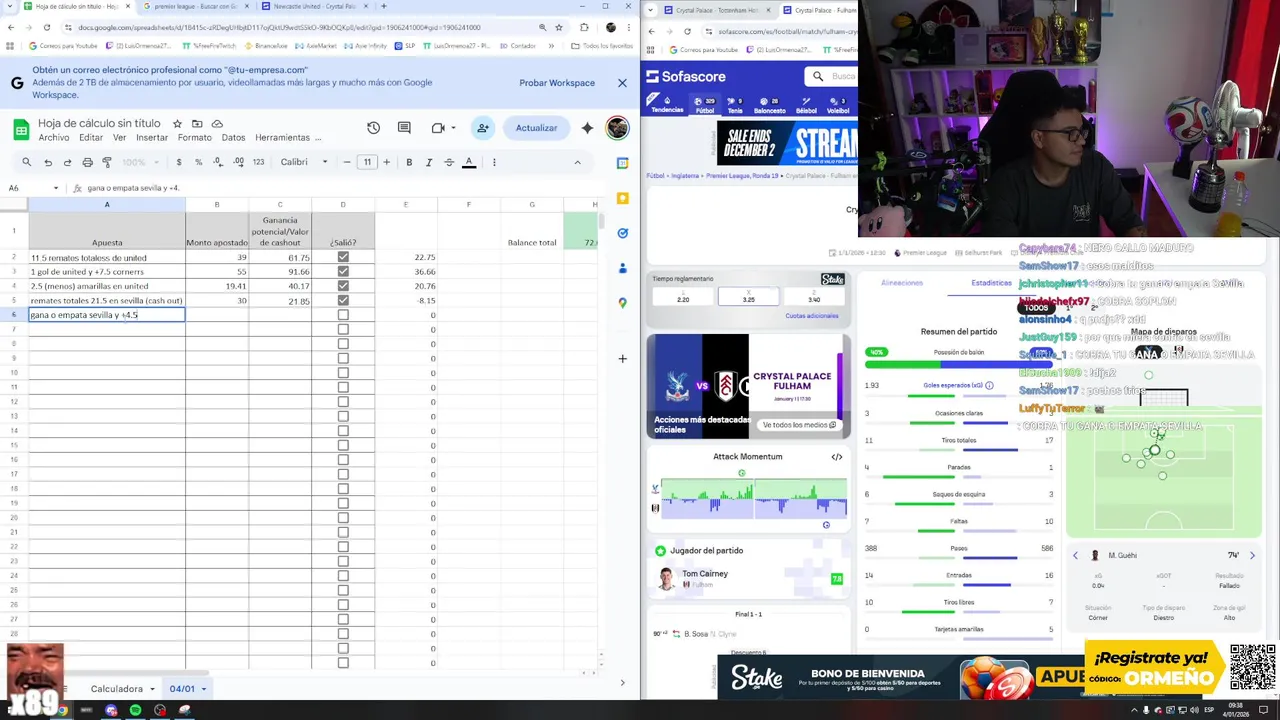Click Probar Workspace link
The height and width of the screenshot is (720, 1280).
point(557,83)
